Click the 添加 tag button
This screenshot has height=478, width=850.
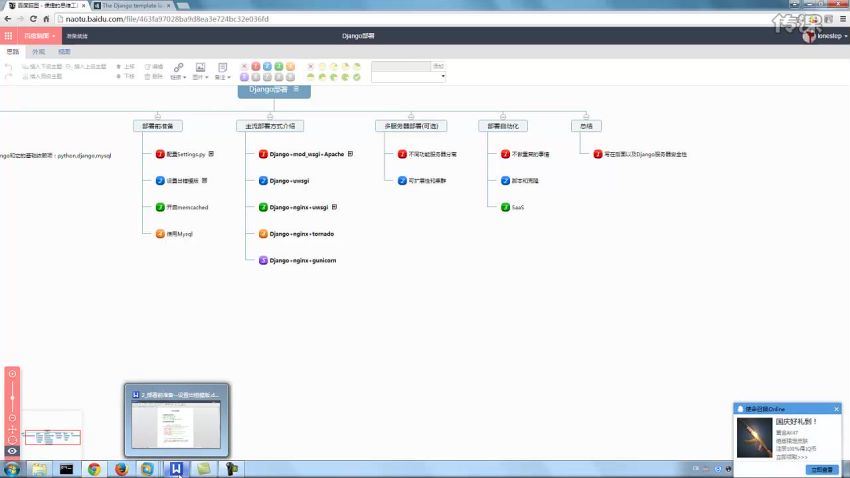point(439,66)
